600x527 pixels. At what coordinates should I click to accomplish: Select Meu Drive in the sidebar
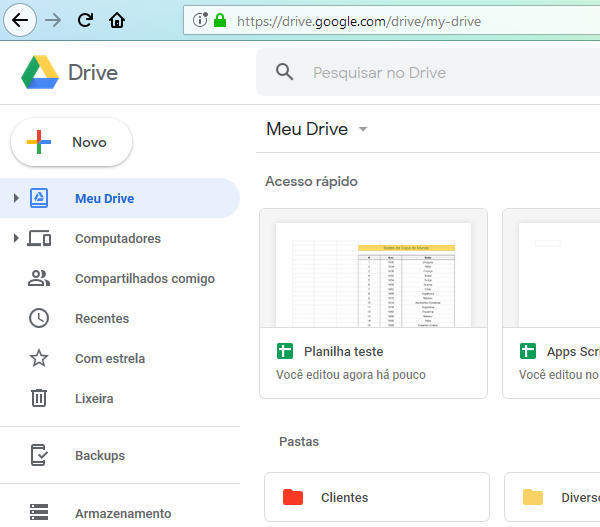119,198
